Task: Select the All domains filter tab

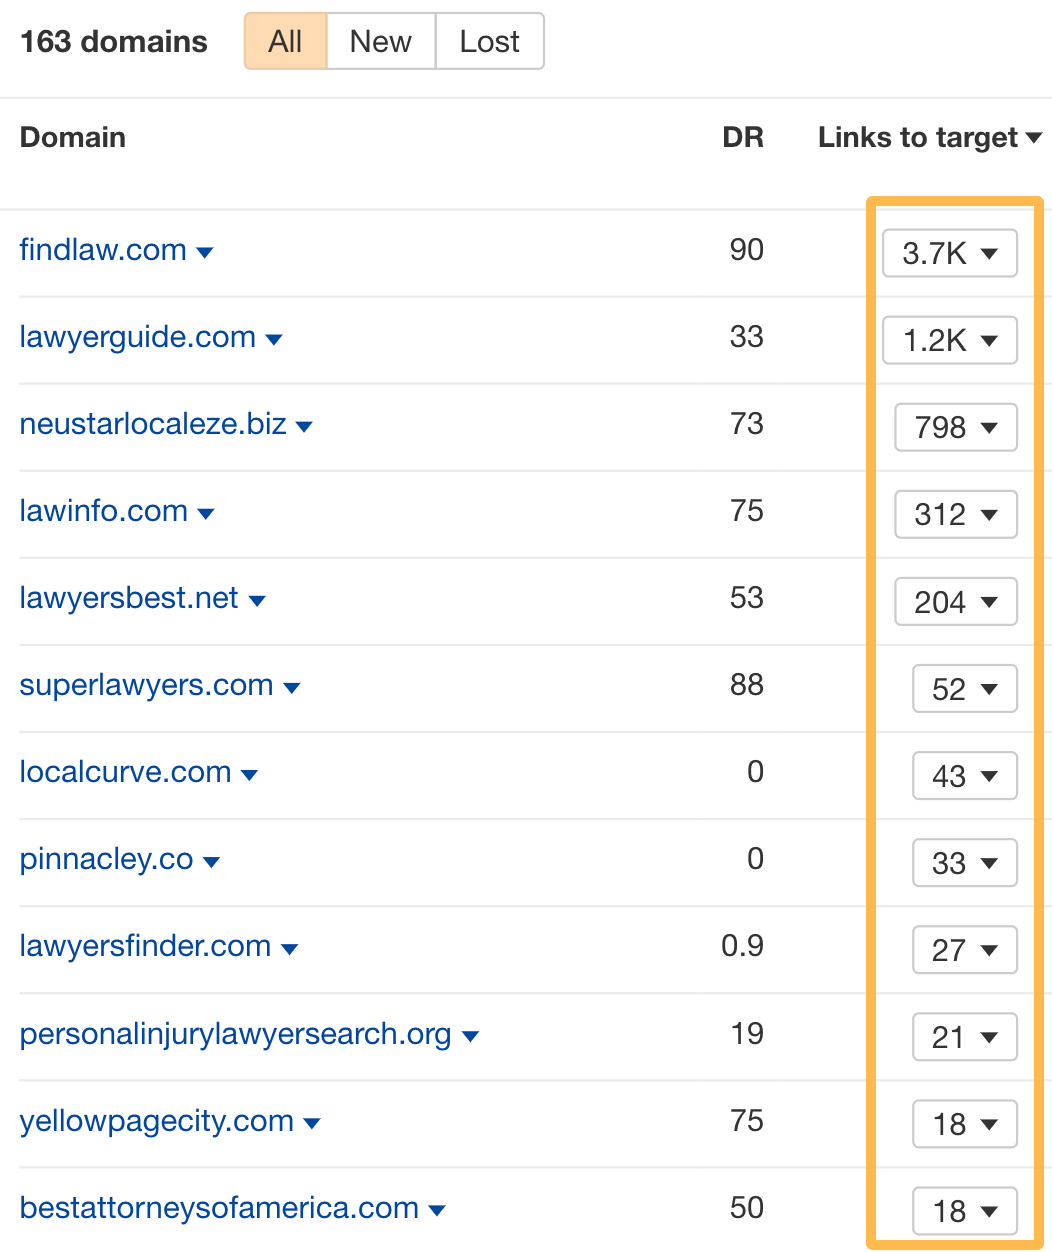Action: [x=286, y=41]
